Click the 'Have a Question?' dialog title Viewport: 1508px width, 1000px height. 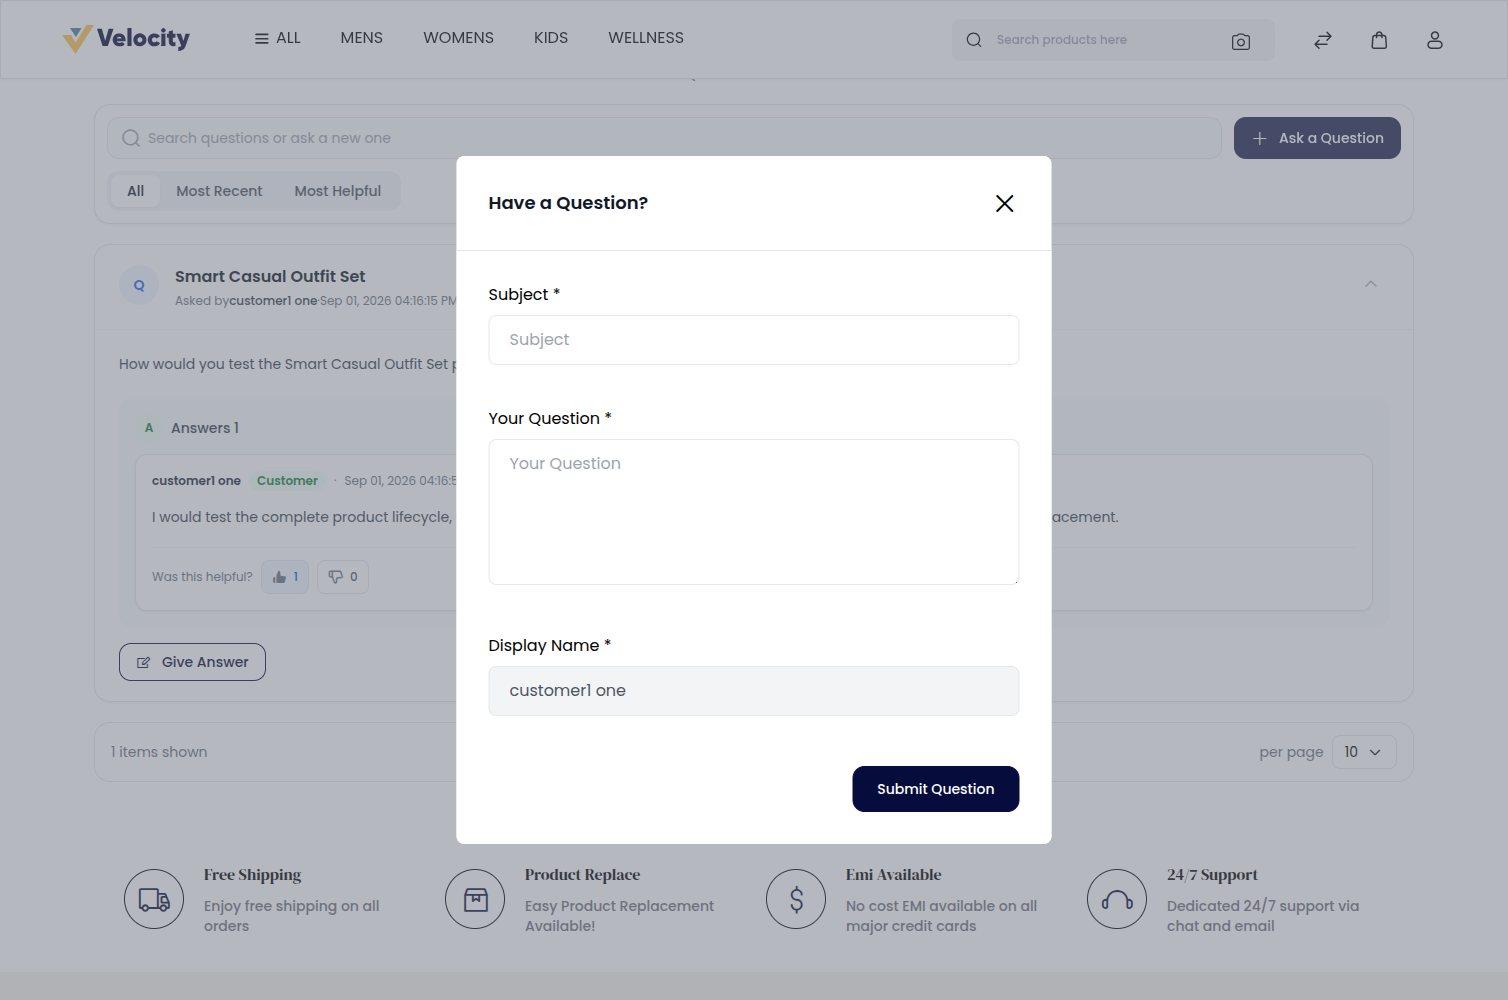pyautogui.click(x=568, y=203)
